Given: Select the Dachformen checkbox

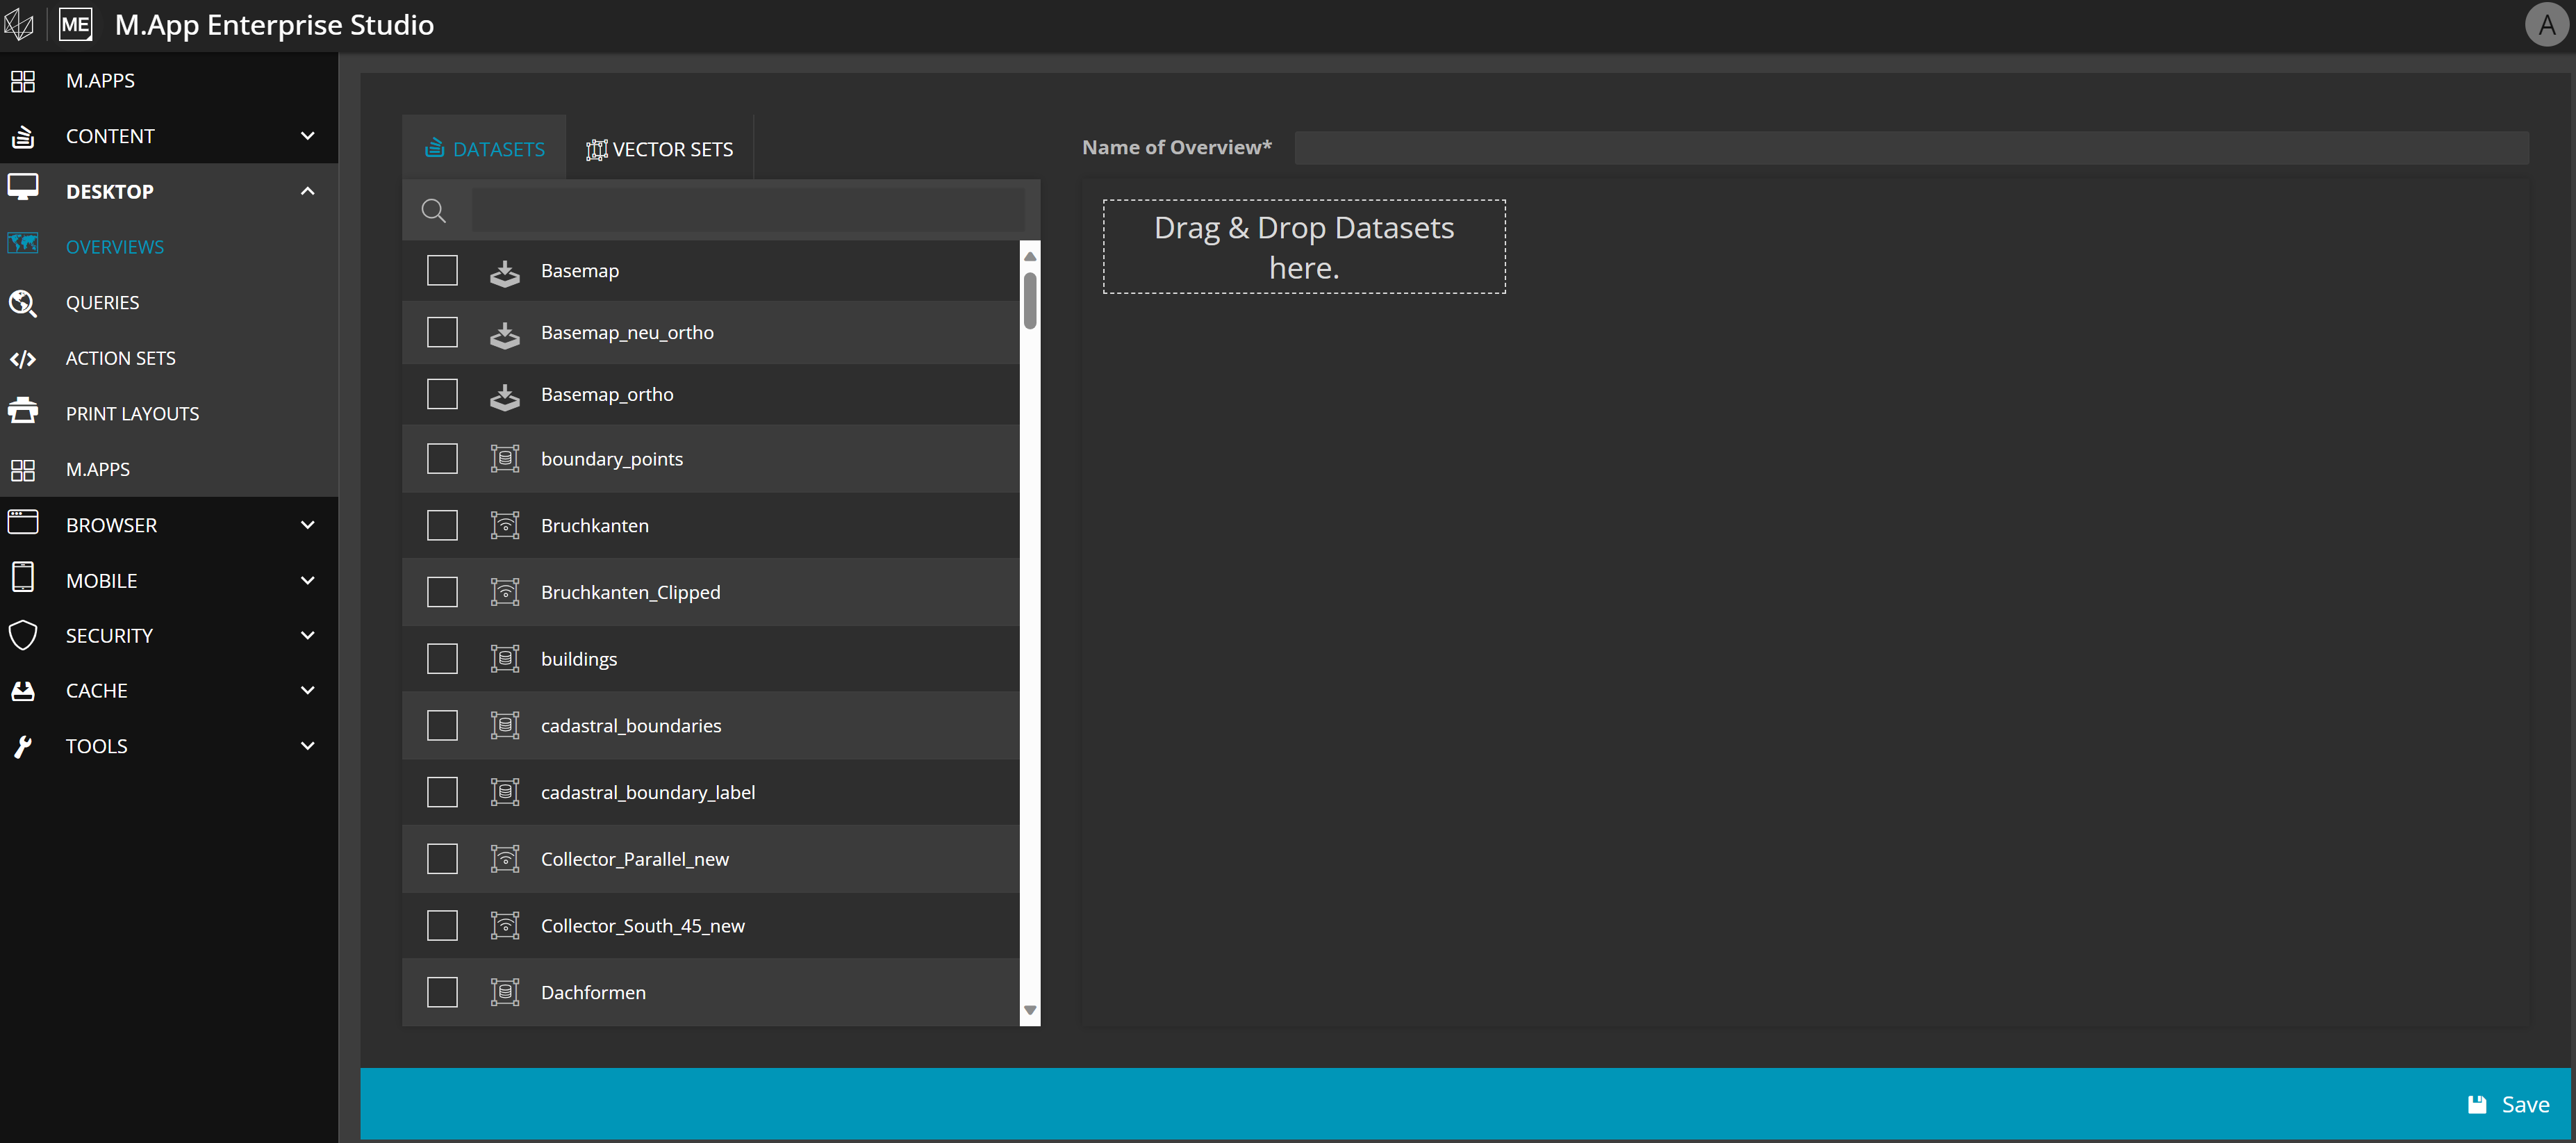Looking at the screenshot, I should (442, 992).
